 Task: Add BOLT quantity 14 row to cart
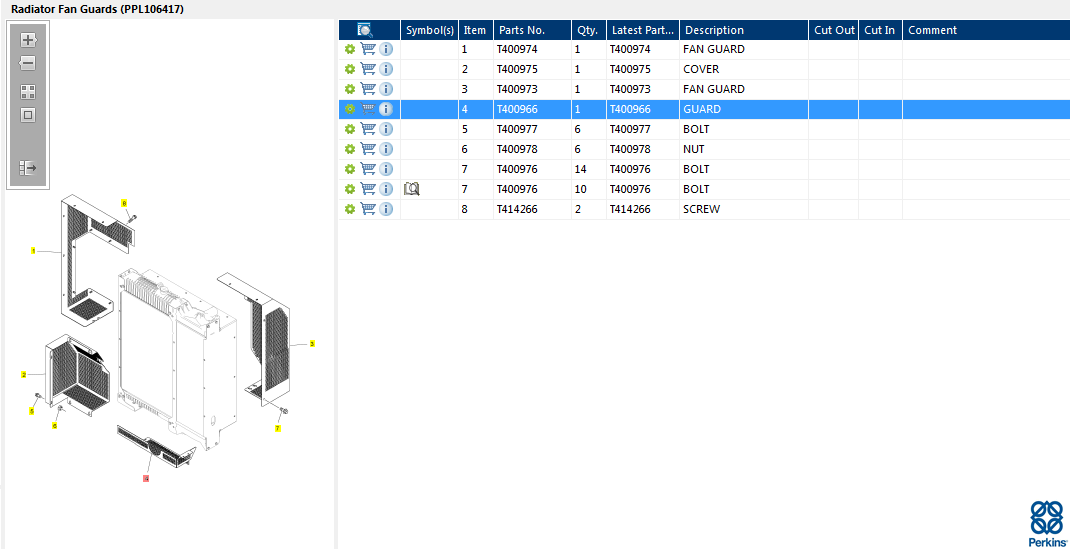(368, 168)
